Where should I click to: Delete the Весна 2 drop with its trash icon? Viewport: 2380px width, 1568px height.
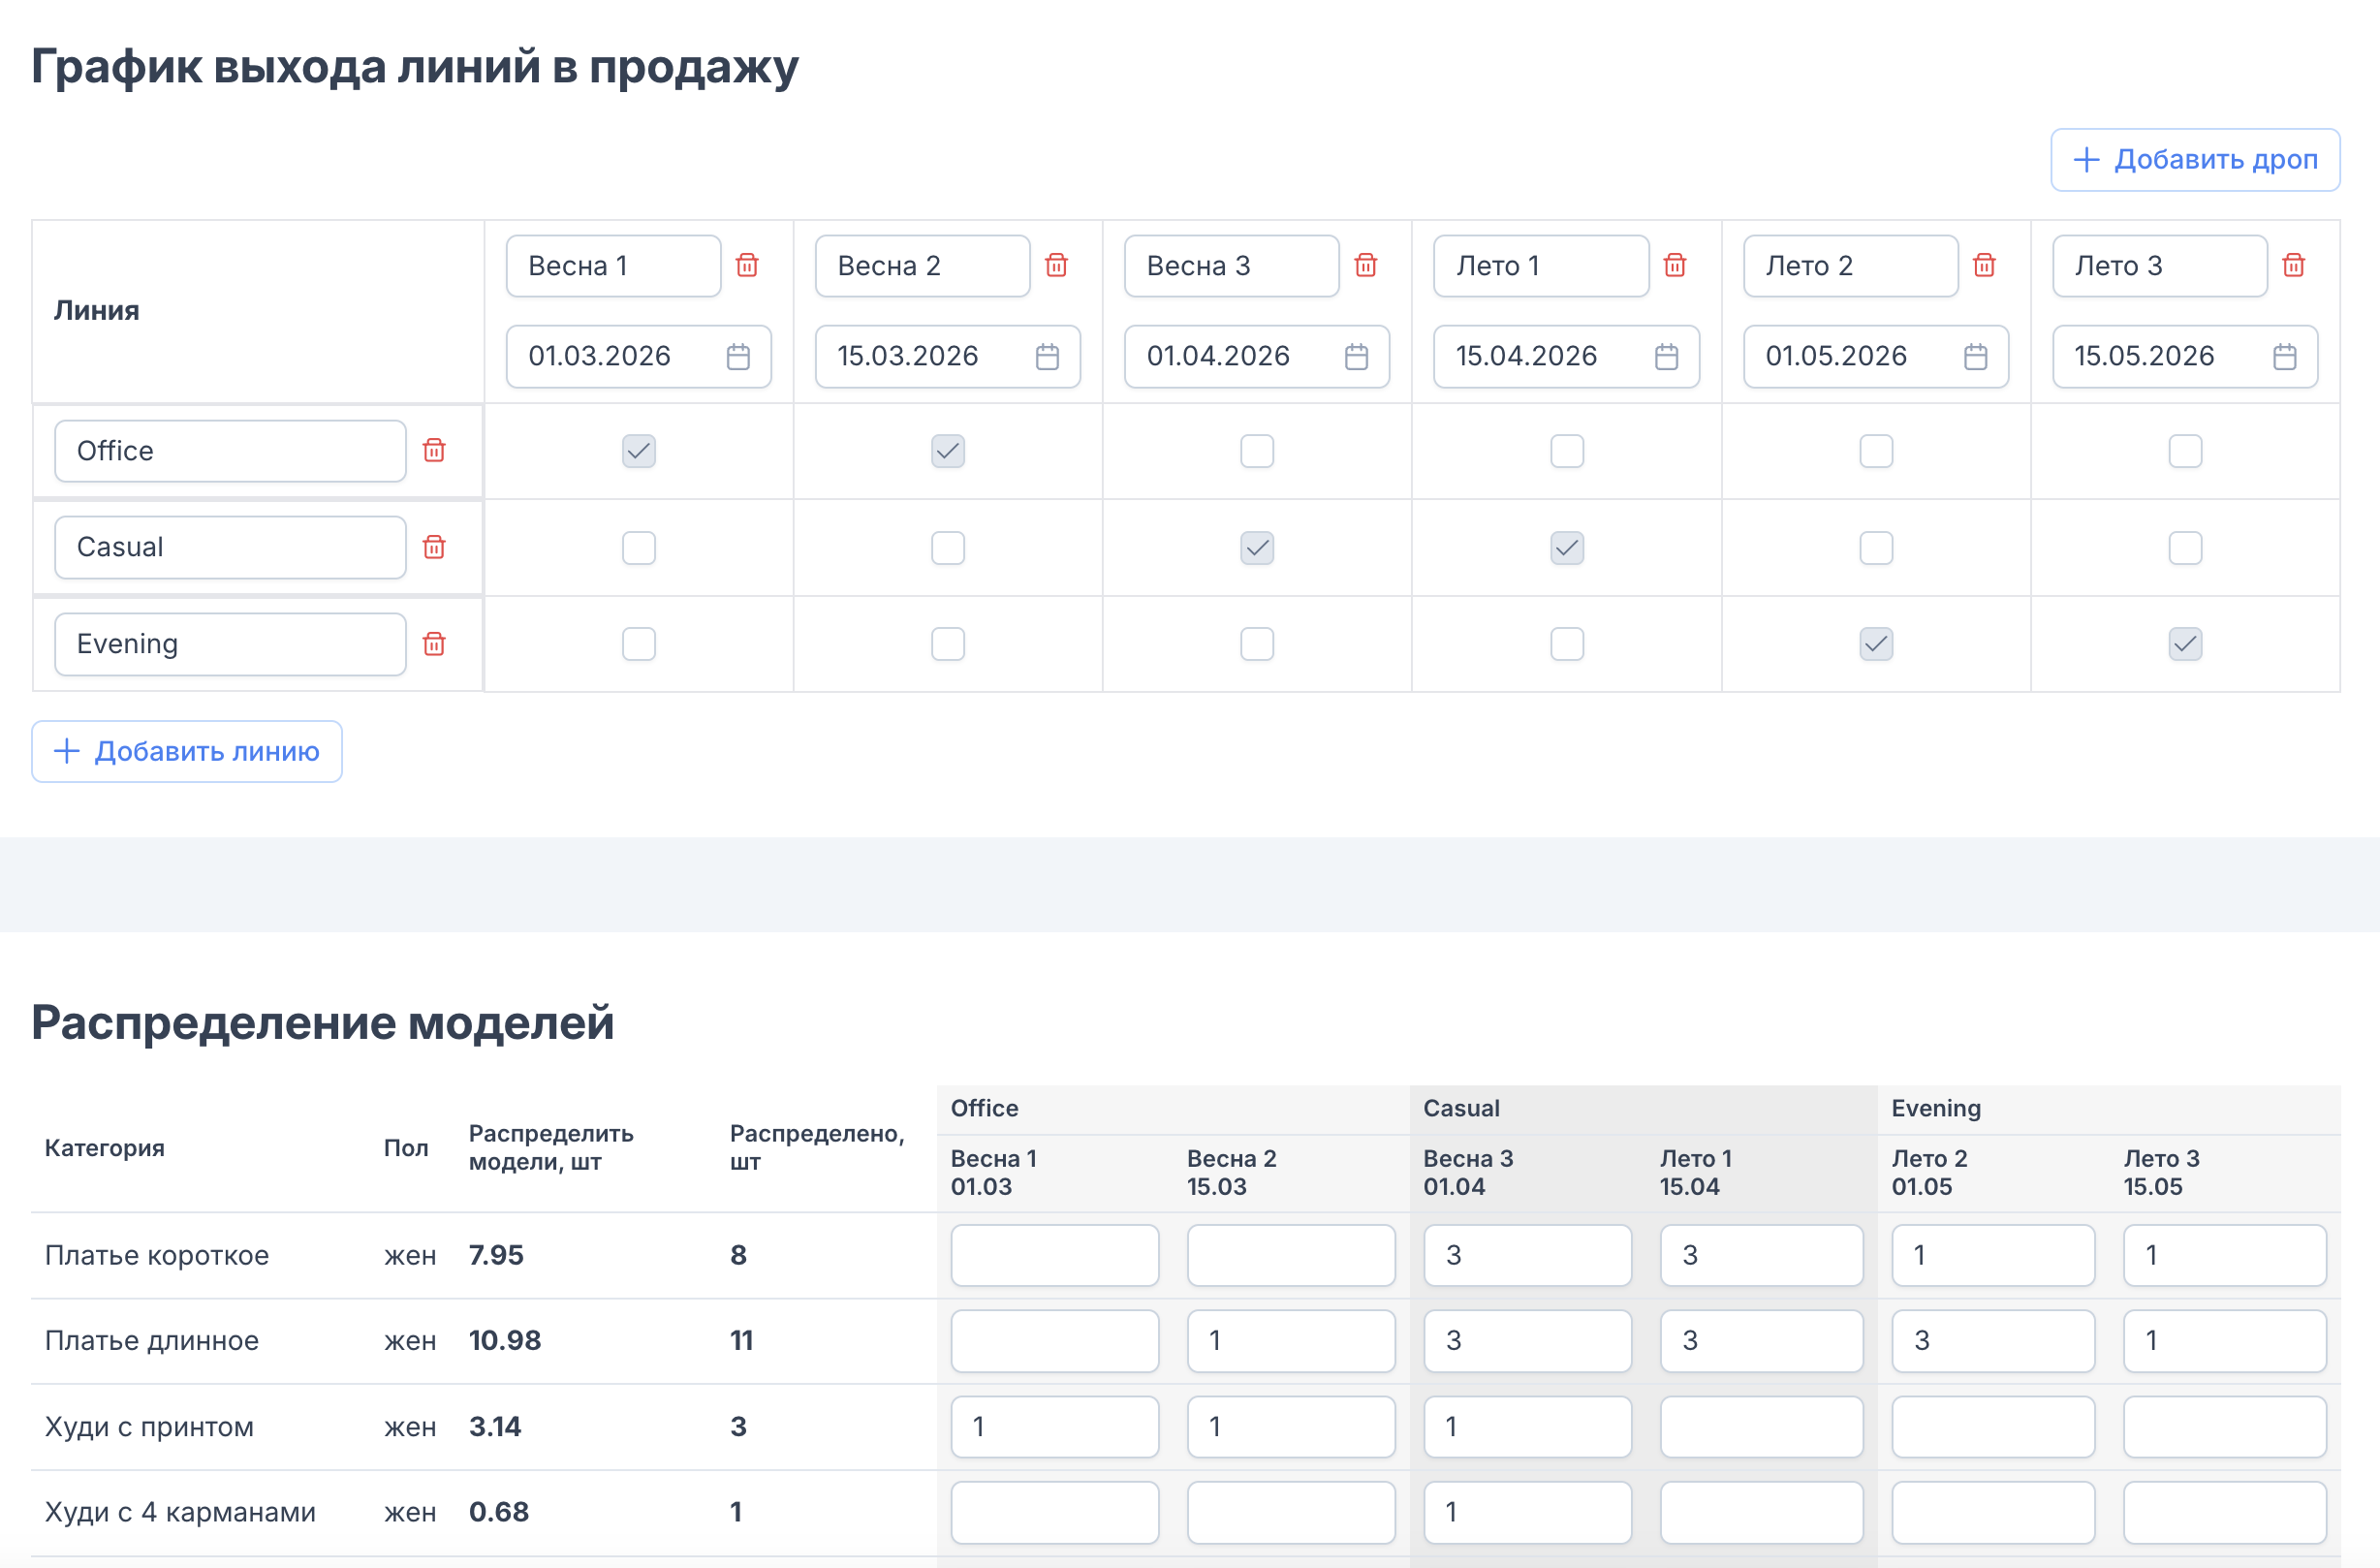[1056, 265]
